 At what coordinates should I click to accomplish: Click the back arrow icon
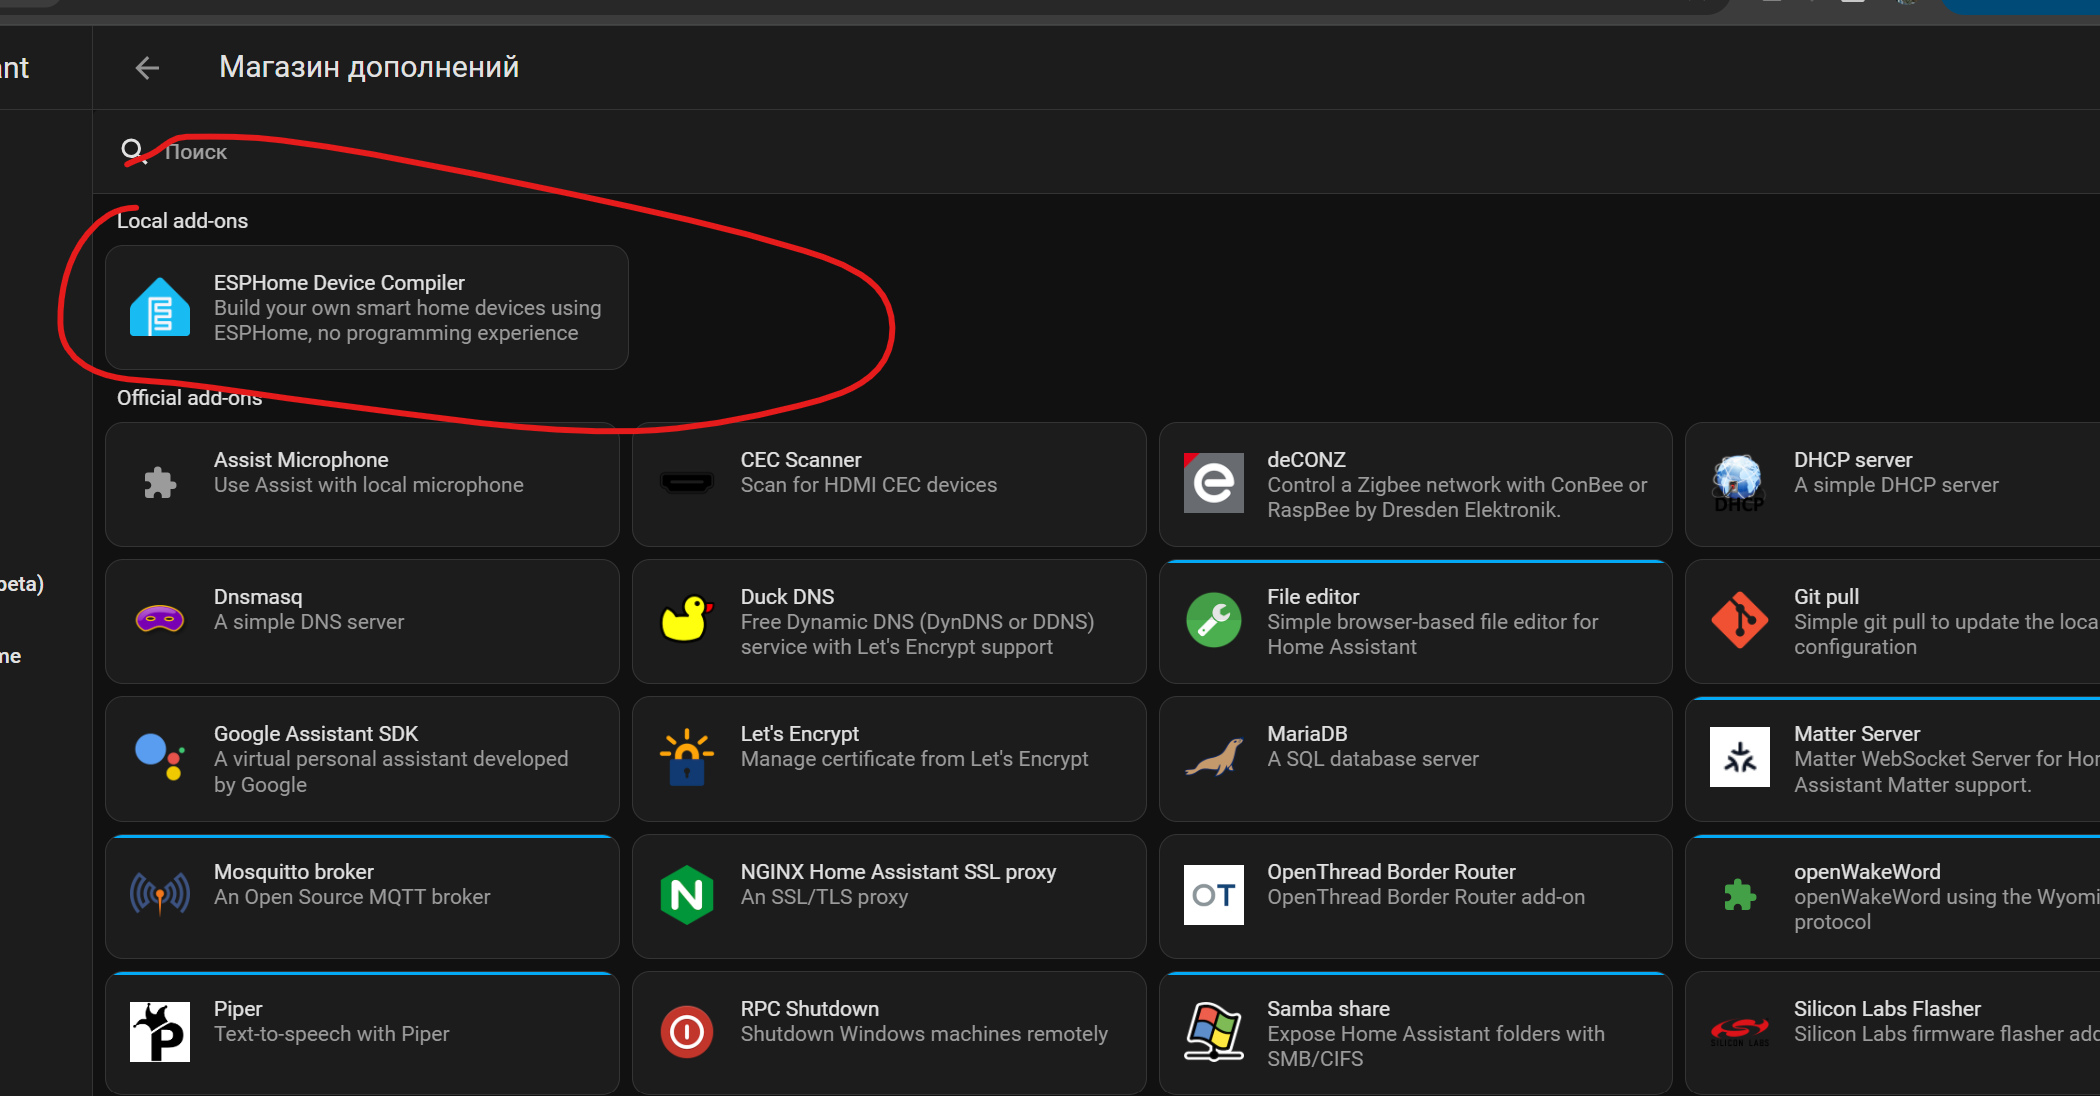147,68
